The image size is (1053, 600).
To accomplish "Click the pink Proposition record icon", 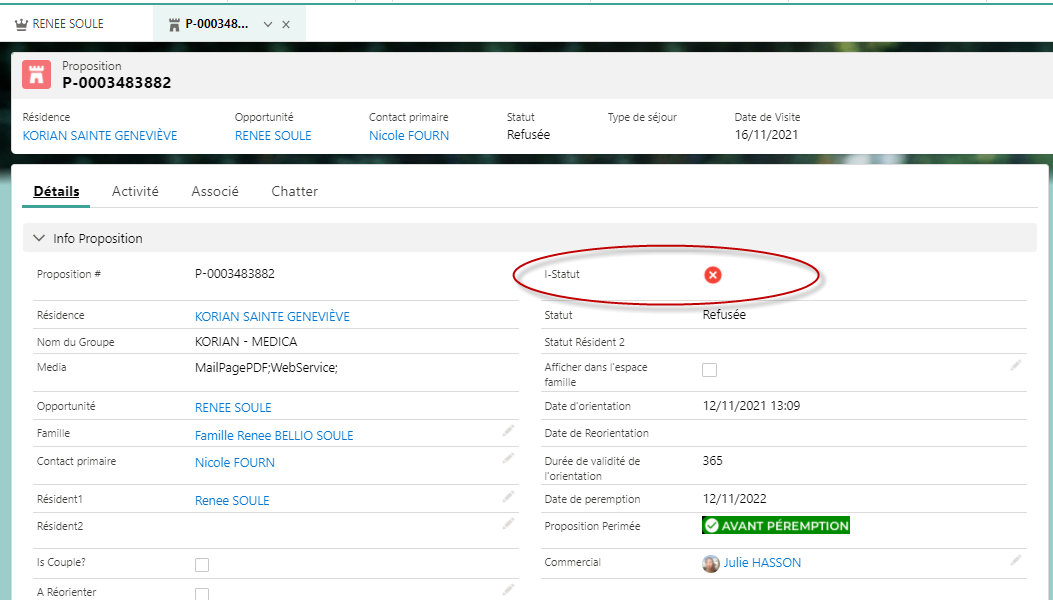I will coord(36,75).
